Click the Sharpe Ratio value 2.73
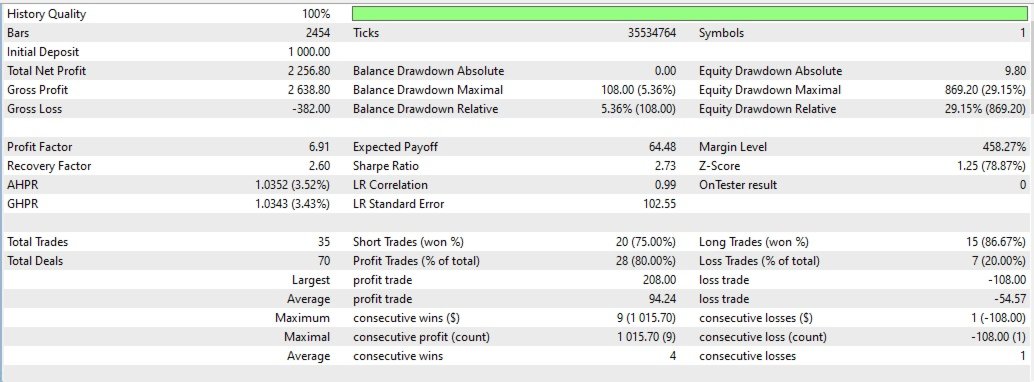 [x=665, y=166]
